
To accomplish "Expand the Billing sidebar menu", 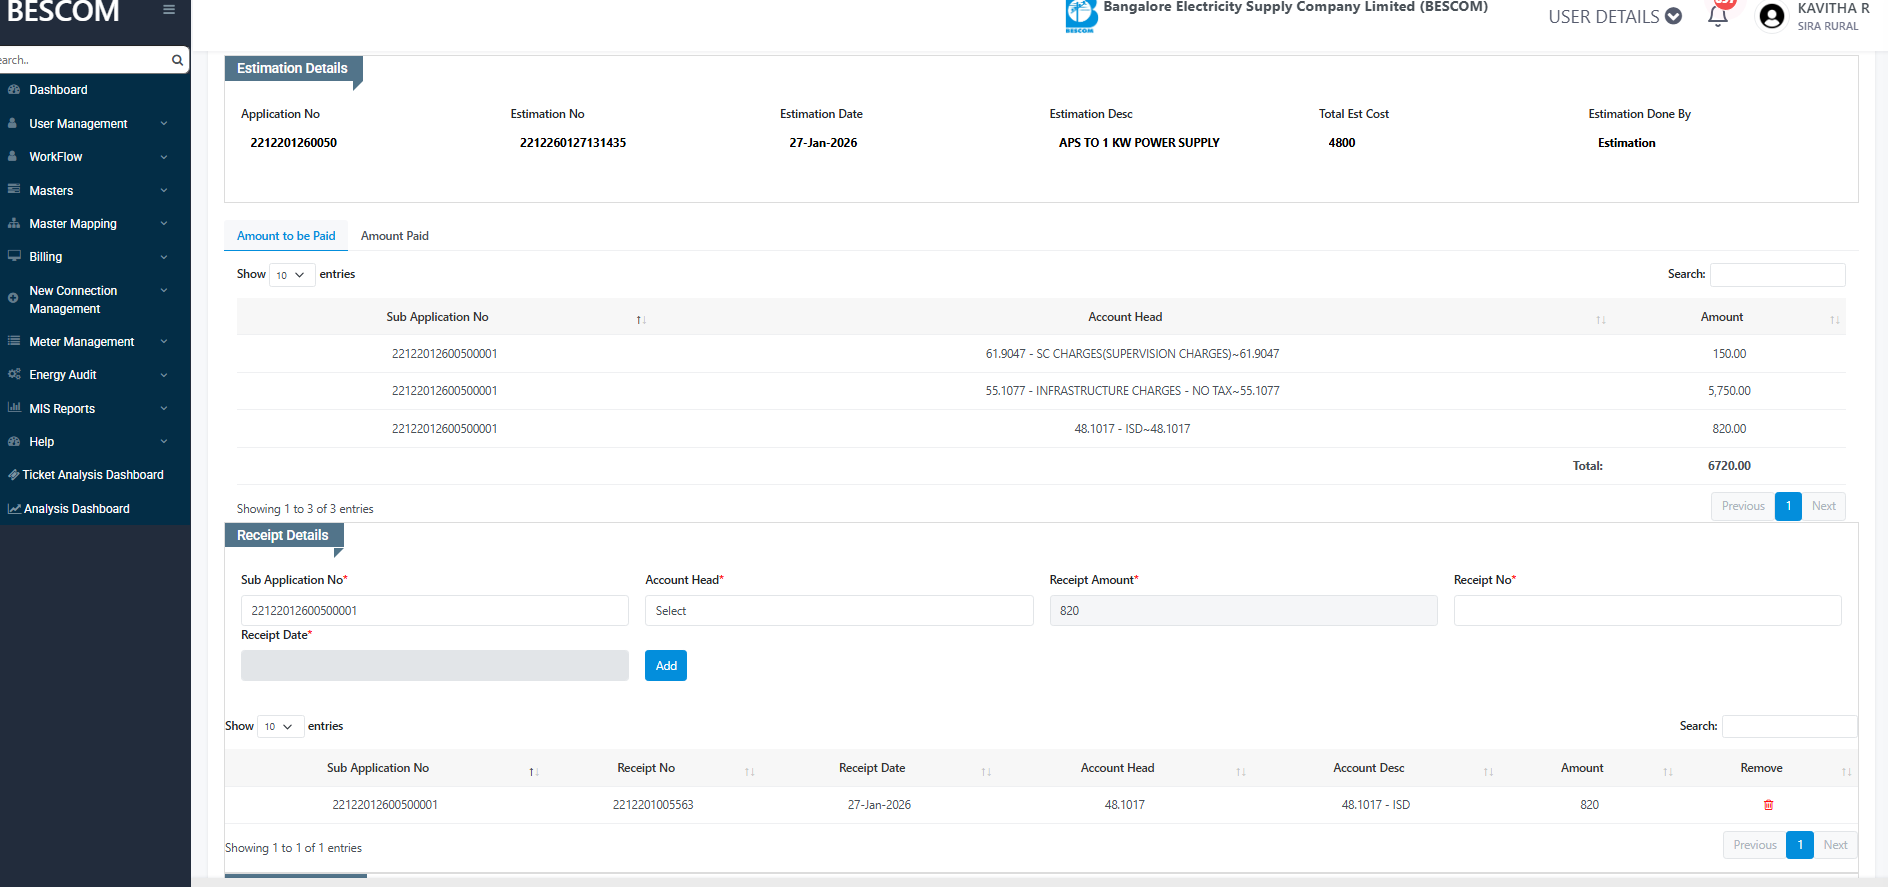I will click(x=46, y=257).
